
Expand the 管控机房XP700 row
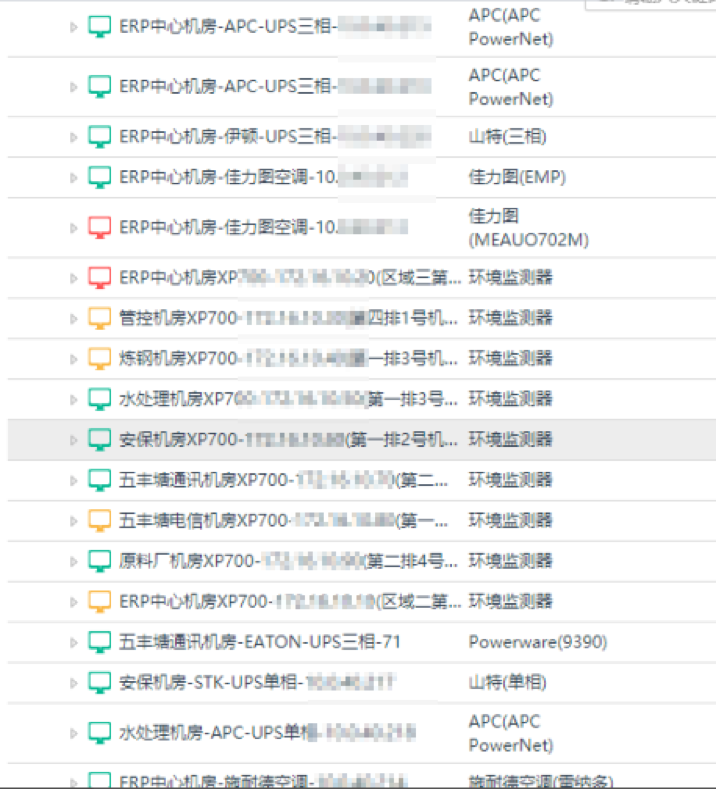coord(73,319)
